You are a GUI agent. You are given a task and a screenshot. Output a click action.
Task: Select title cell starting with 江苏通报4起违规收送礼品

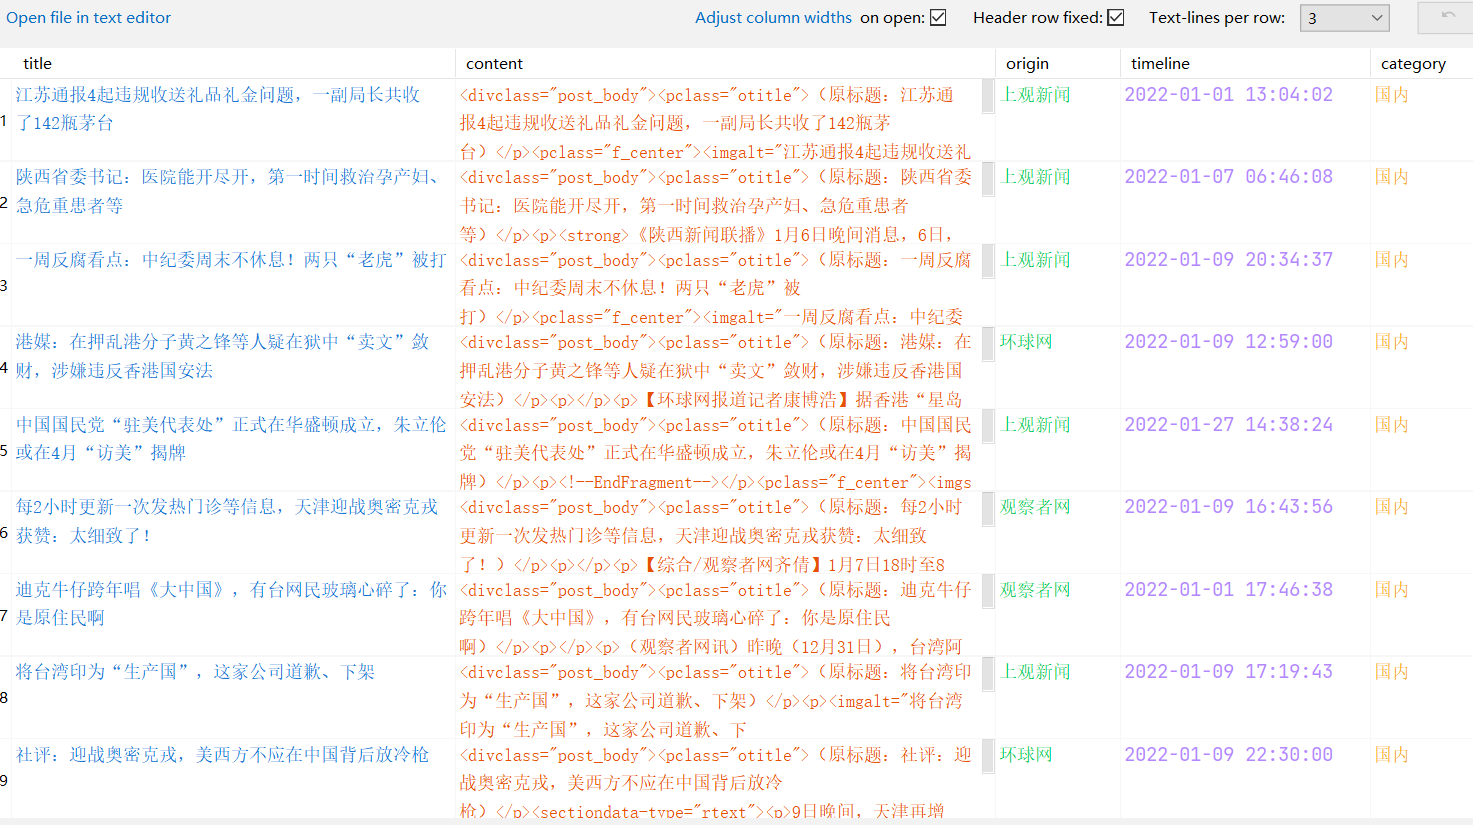tap(232, 120)
